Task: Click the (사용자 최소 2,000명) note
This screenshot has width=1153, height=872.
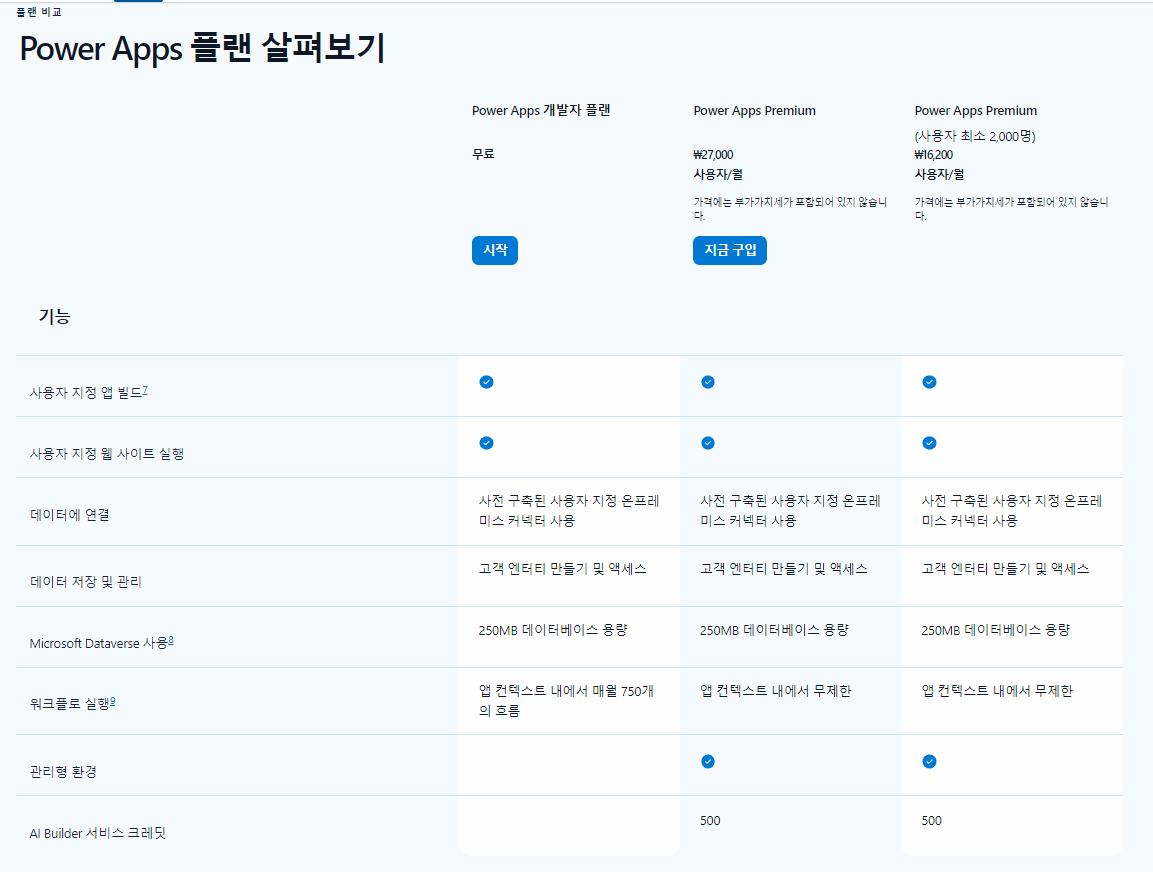Action: click(975, 136)
